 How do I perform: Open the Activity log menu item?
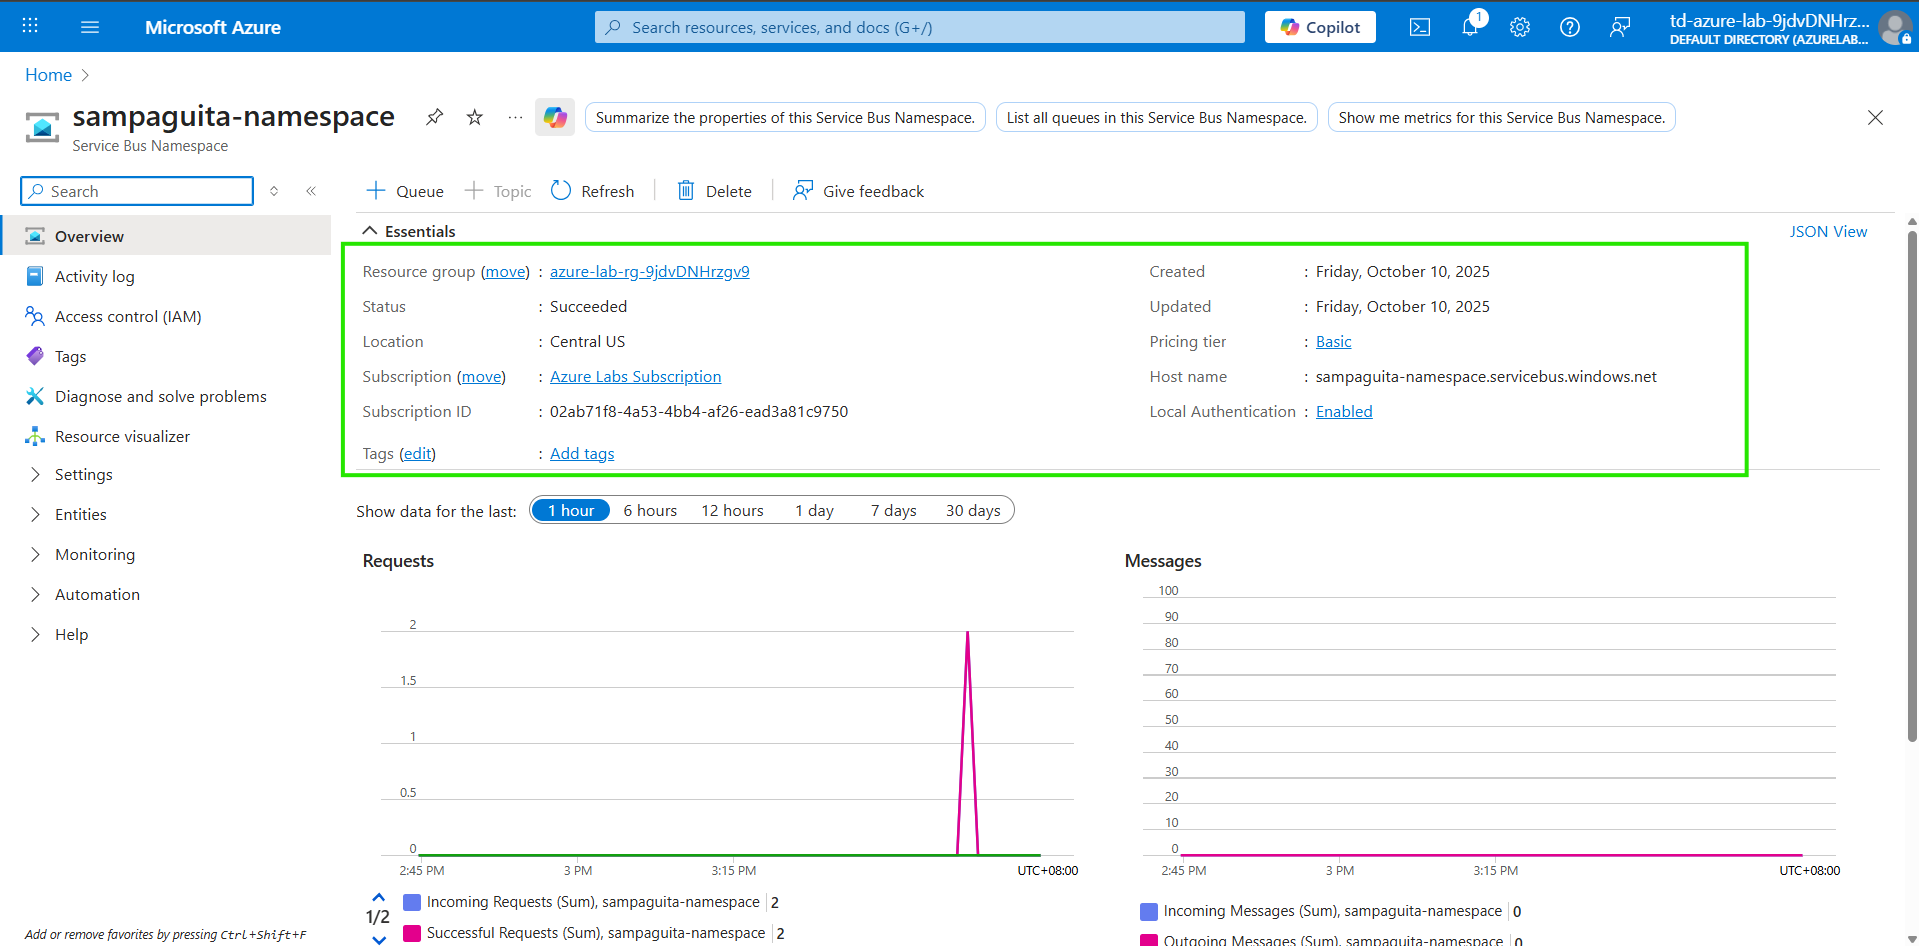click(x=94, y=276)
